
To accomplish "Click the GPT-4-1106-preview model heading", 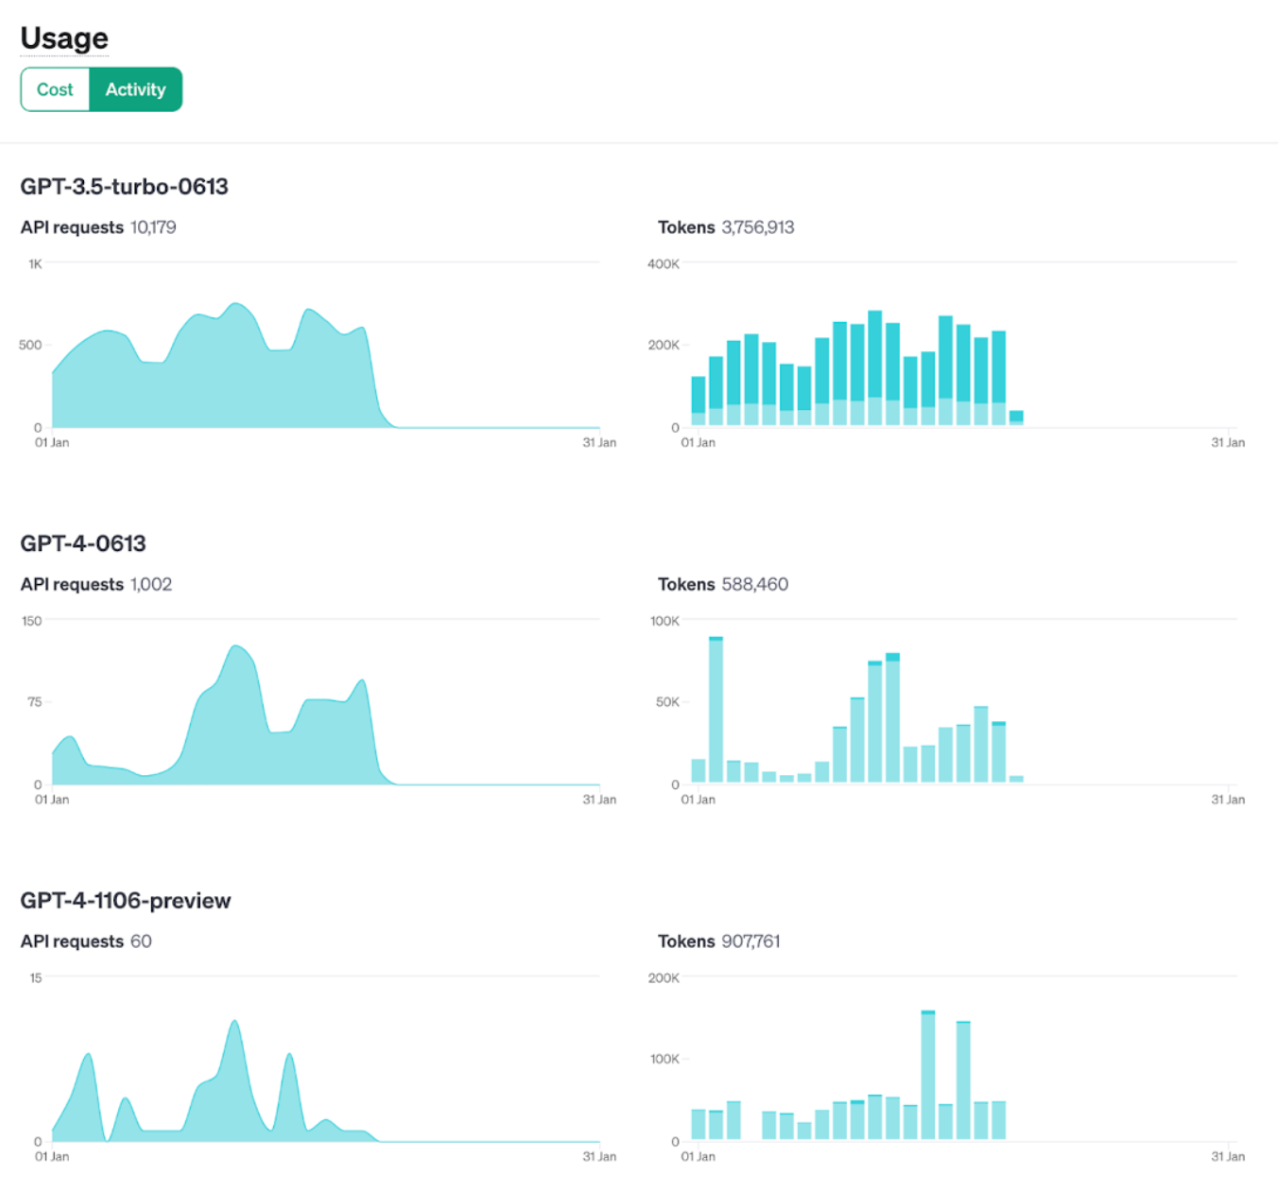I will coord(125,901).
